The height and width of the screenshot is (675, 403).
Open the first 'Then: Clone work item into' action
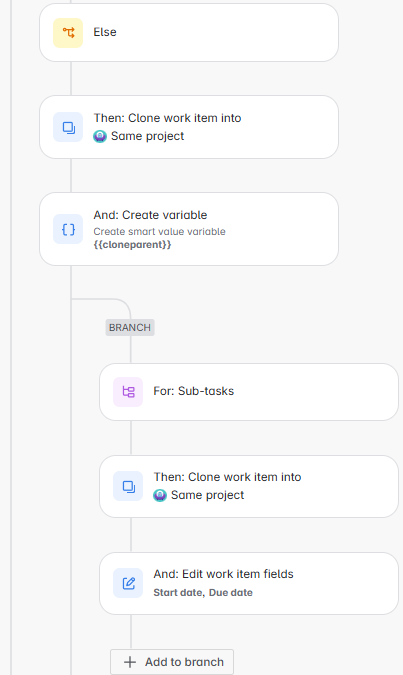[189, 127]
